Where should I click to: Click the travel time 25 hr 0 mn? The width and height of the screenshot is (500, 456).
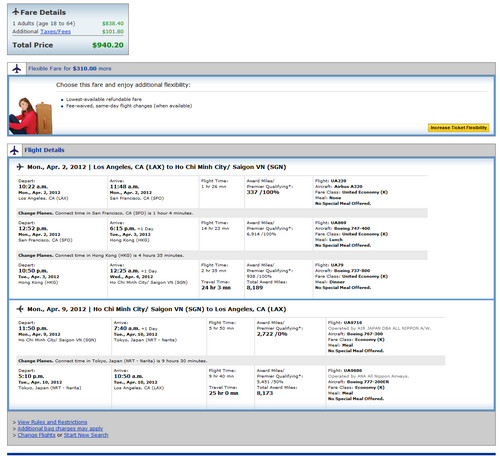[224, 393]
